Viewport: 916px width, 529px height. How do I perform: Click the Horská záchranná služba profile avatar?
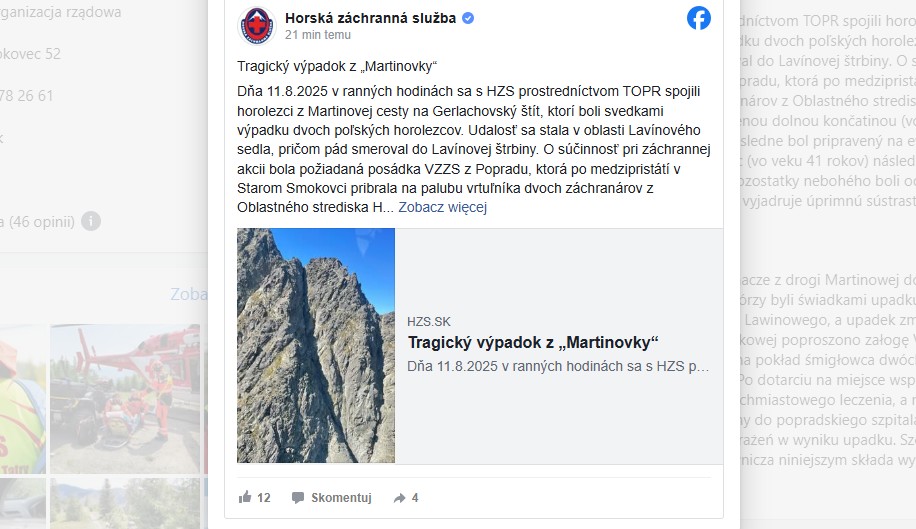click(x=256, y=26)
